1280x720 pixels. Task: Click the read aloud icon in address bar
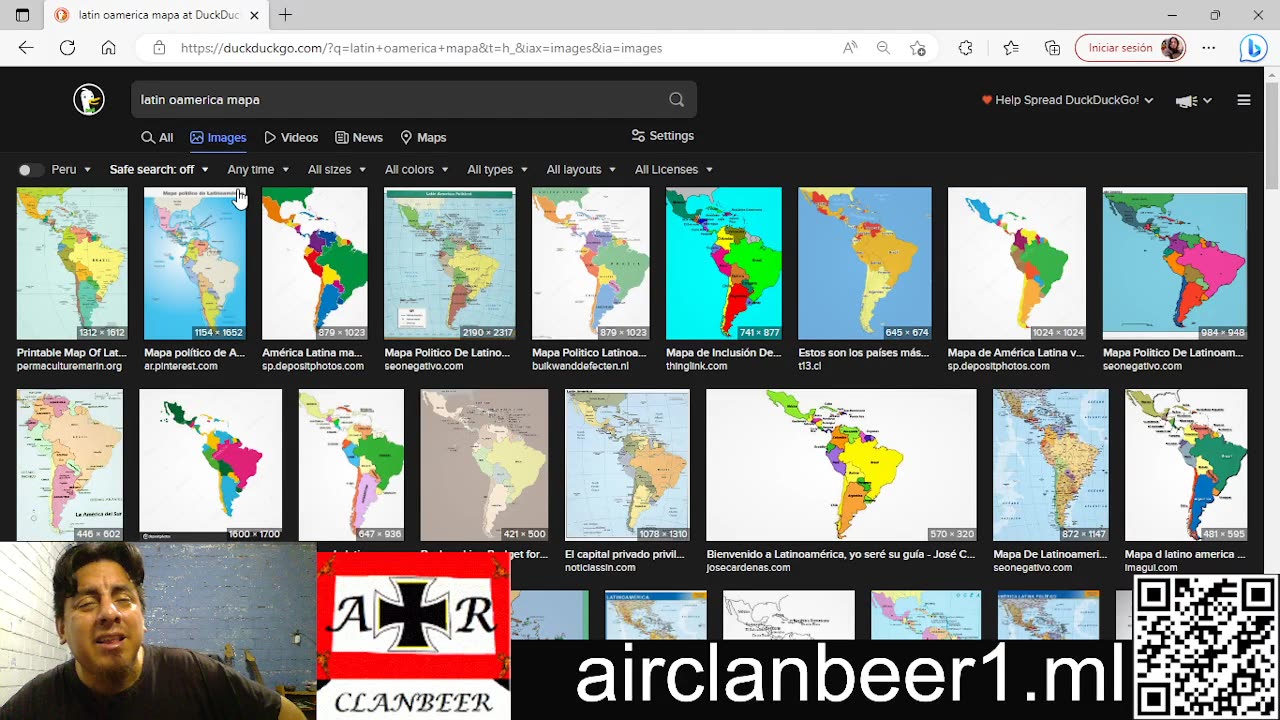(850, 48)
